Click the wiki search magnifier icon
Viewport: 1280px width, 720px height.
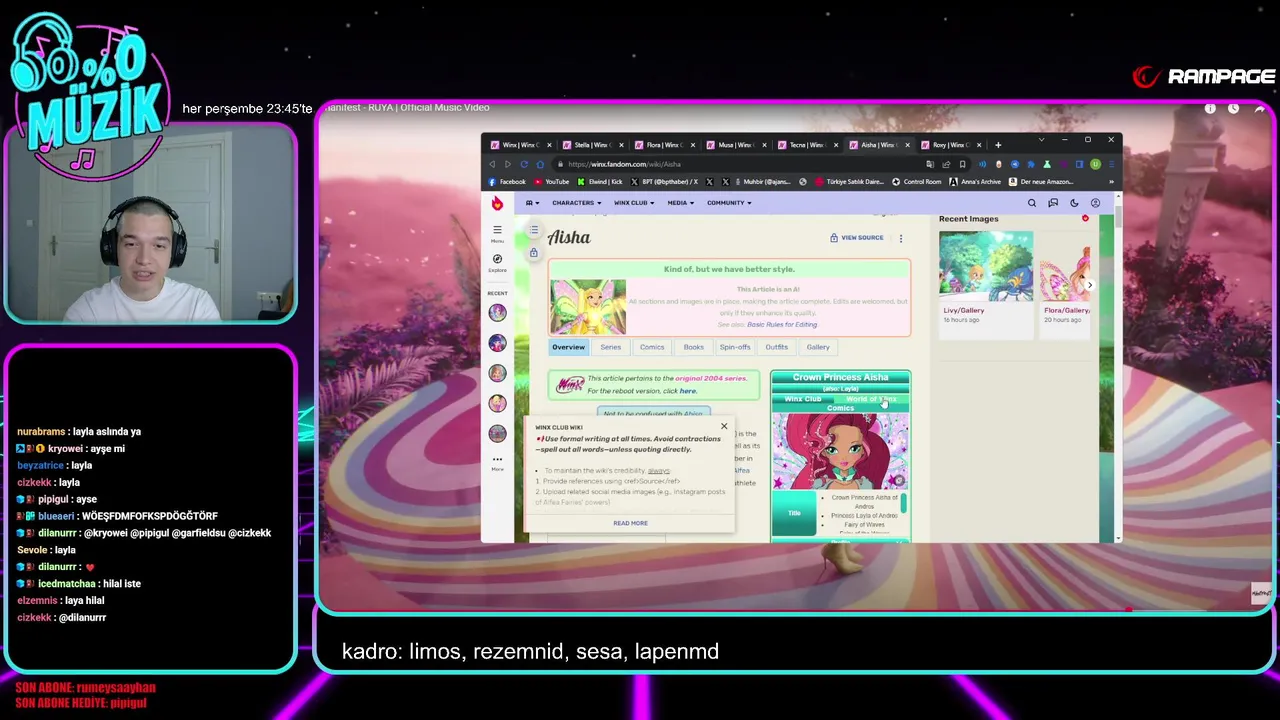pyautogui.click(x=1032, y=203)
